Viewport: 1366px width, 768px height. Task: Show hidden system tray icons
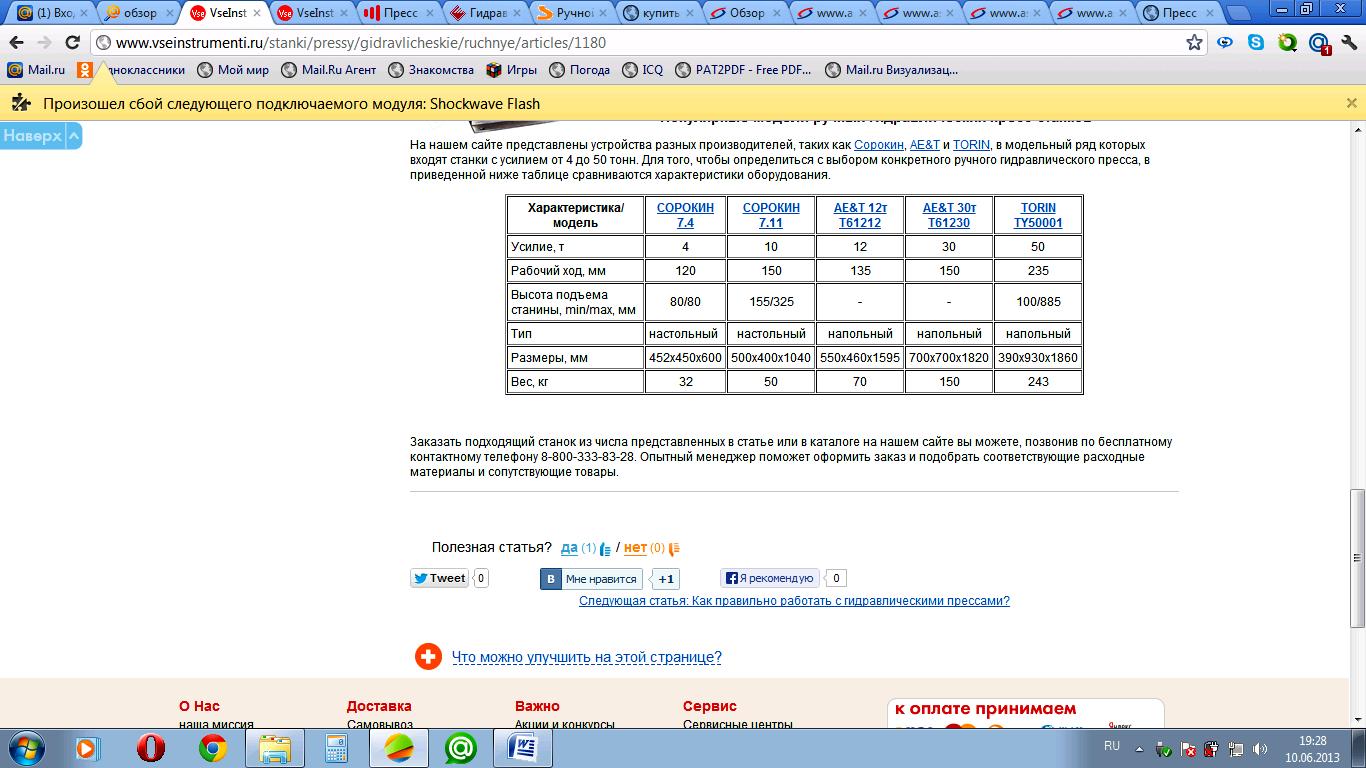click(x=1139, y=748)
